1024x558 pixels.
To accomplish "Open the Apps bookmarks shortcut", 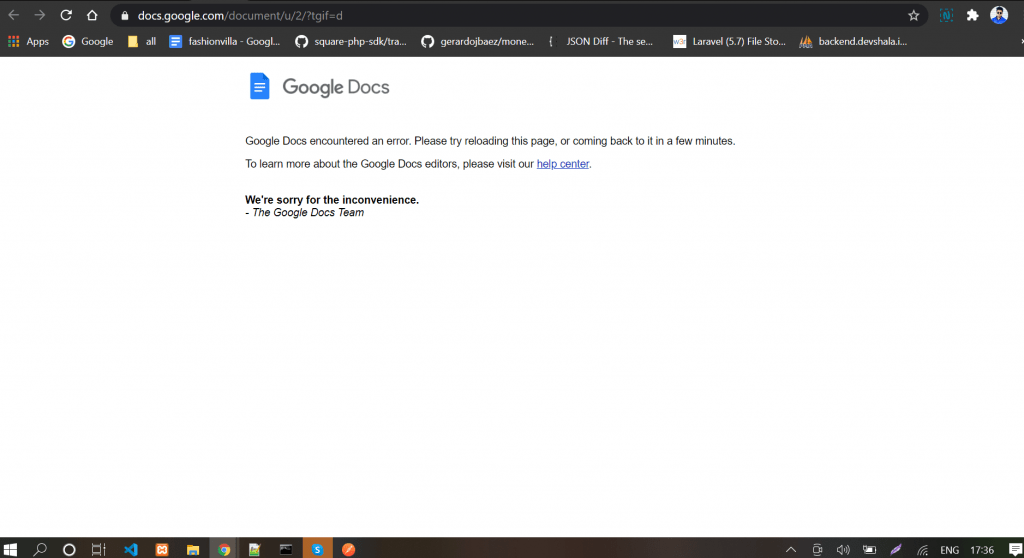I will (x=28, y=42).
